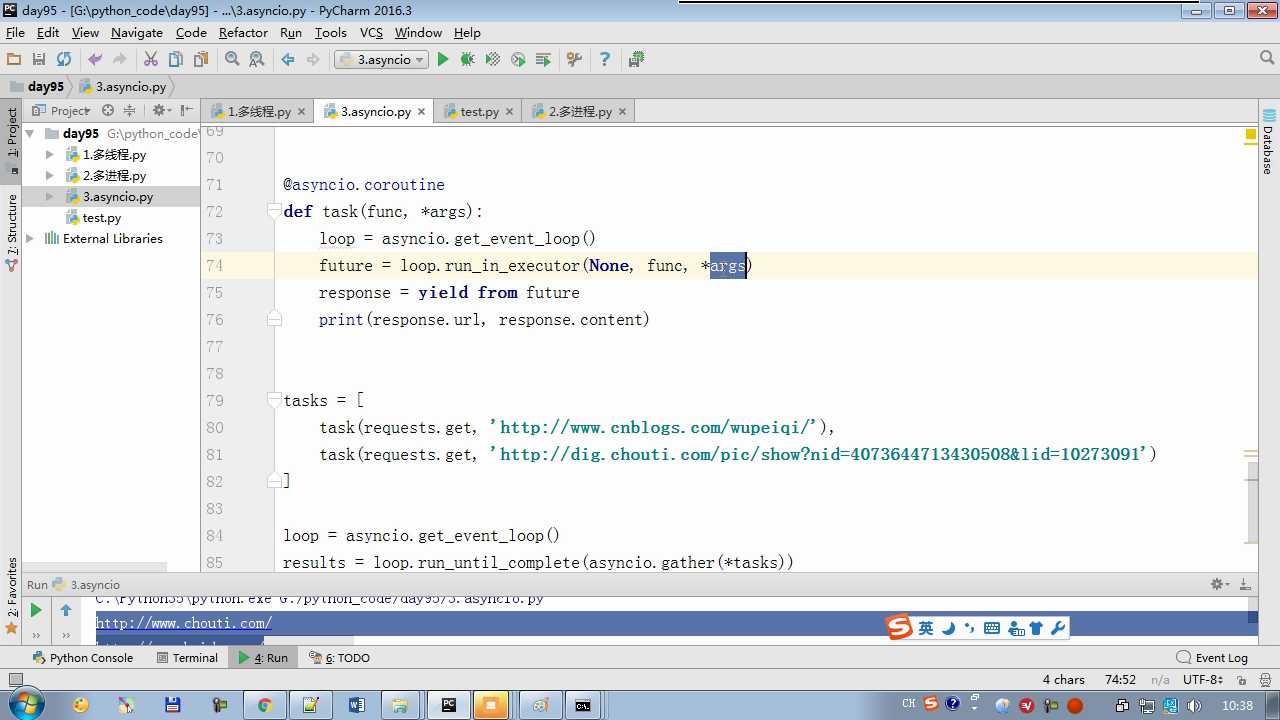Click the Cut scissors icon
This screenshot has height=720, width=1280.
151,60
